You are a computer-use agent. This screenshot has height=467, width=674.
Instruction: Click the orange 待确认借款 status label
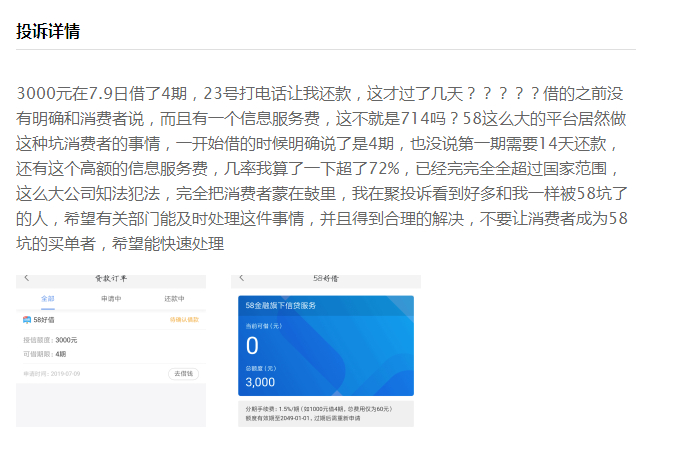pos(184,320)
